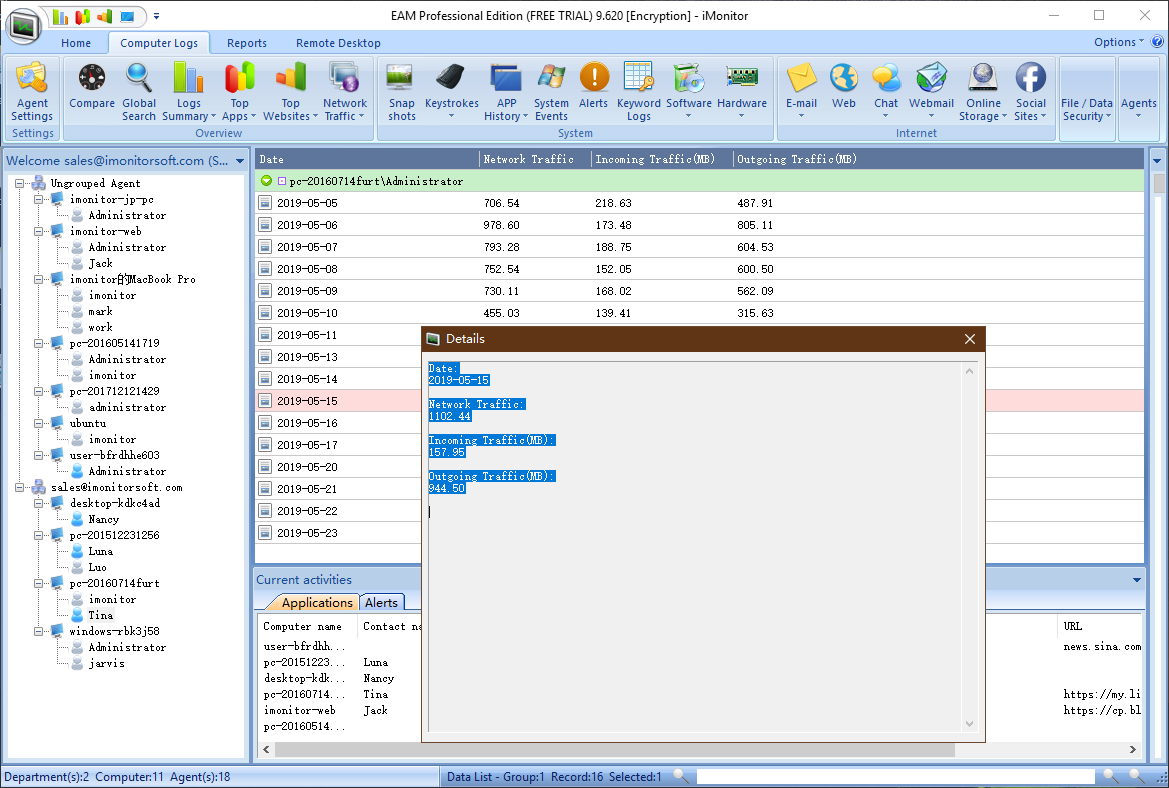Open E-mail logs

click(801, 92)
